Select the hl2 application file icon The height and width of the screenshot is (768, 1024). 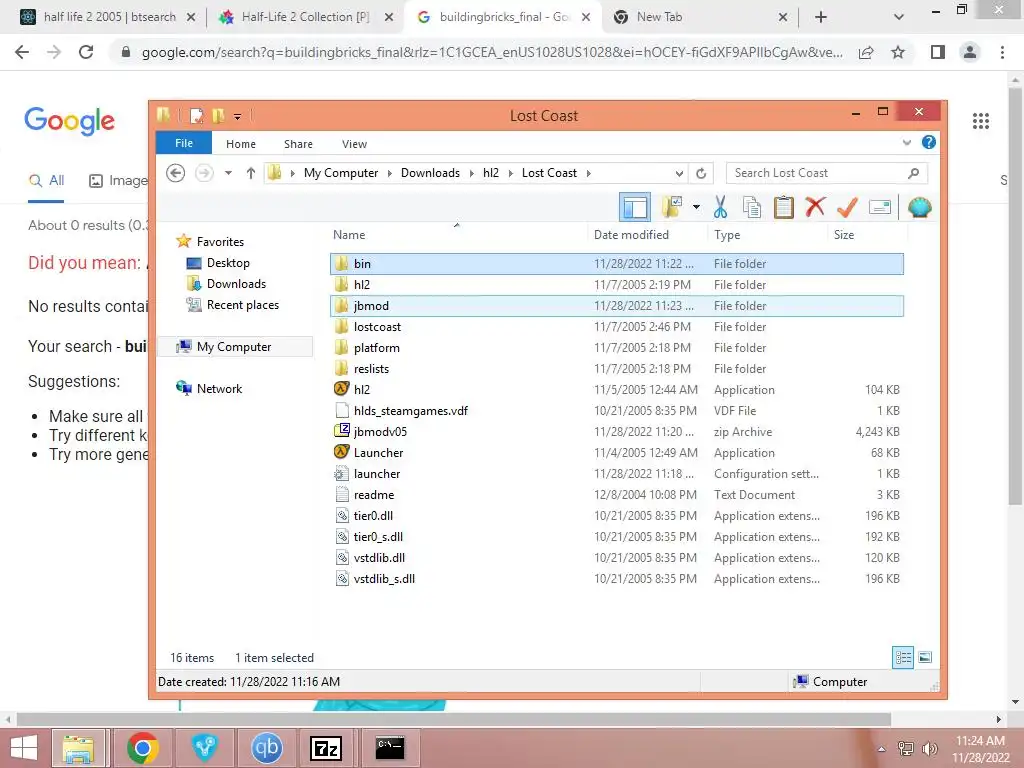342,389
